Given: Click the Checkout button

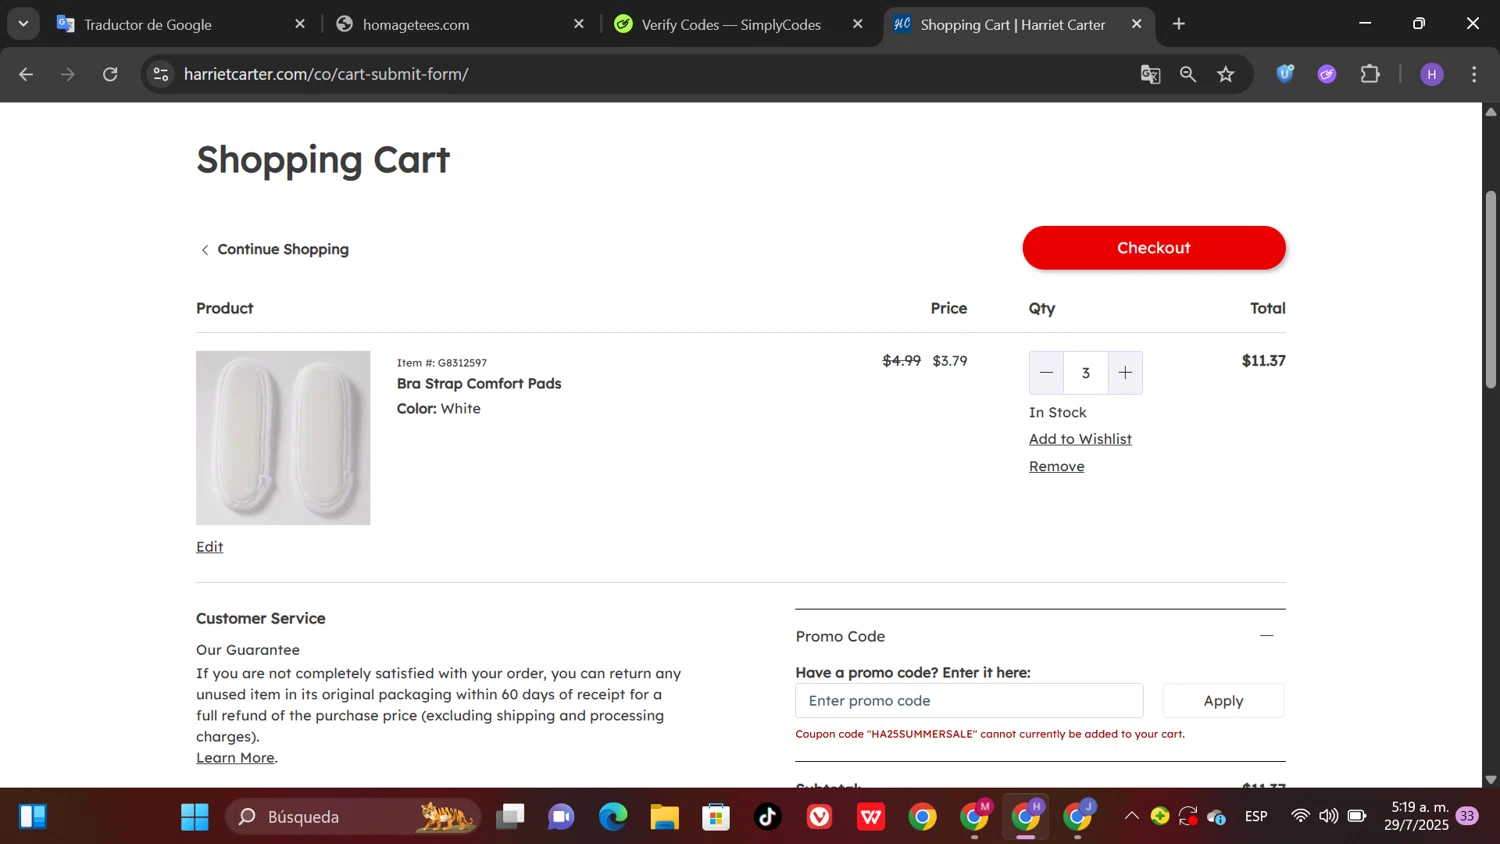Looking at the screenshot, I should [x=1153, y=248].
